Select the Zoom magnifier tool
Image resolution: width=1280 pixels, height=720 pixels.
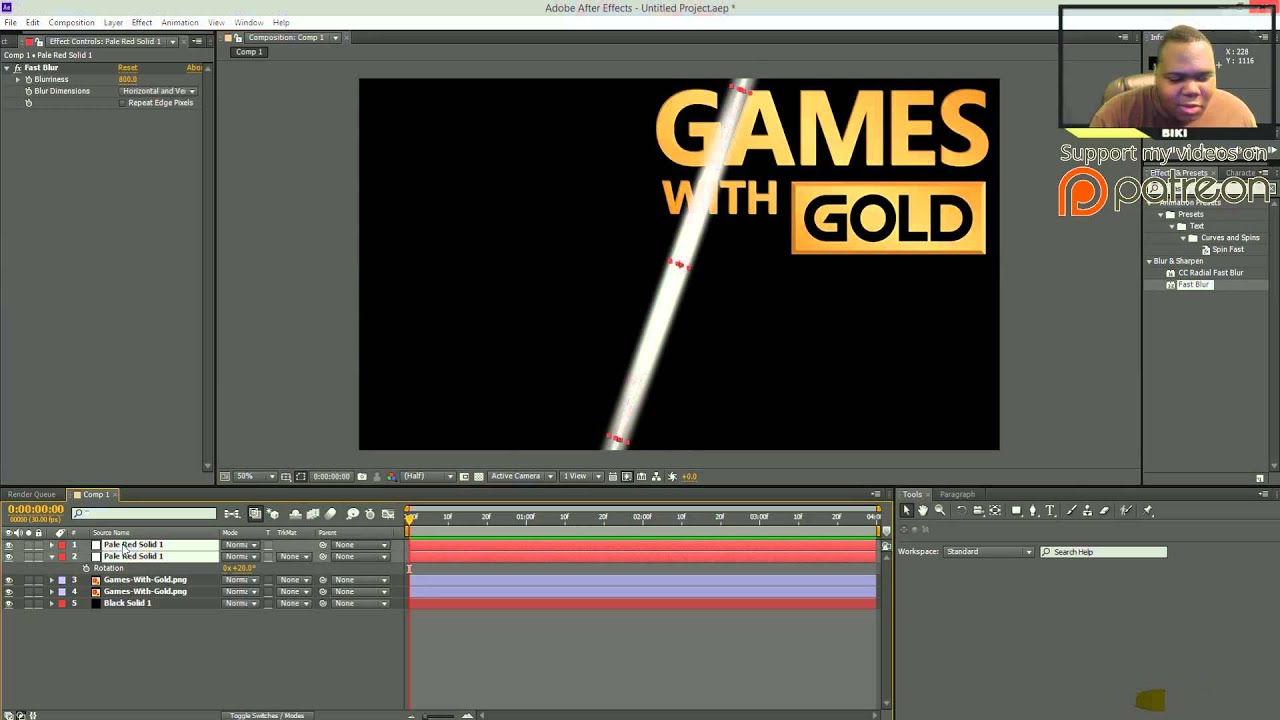point(940,510)
